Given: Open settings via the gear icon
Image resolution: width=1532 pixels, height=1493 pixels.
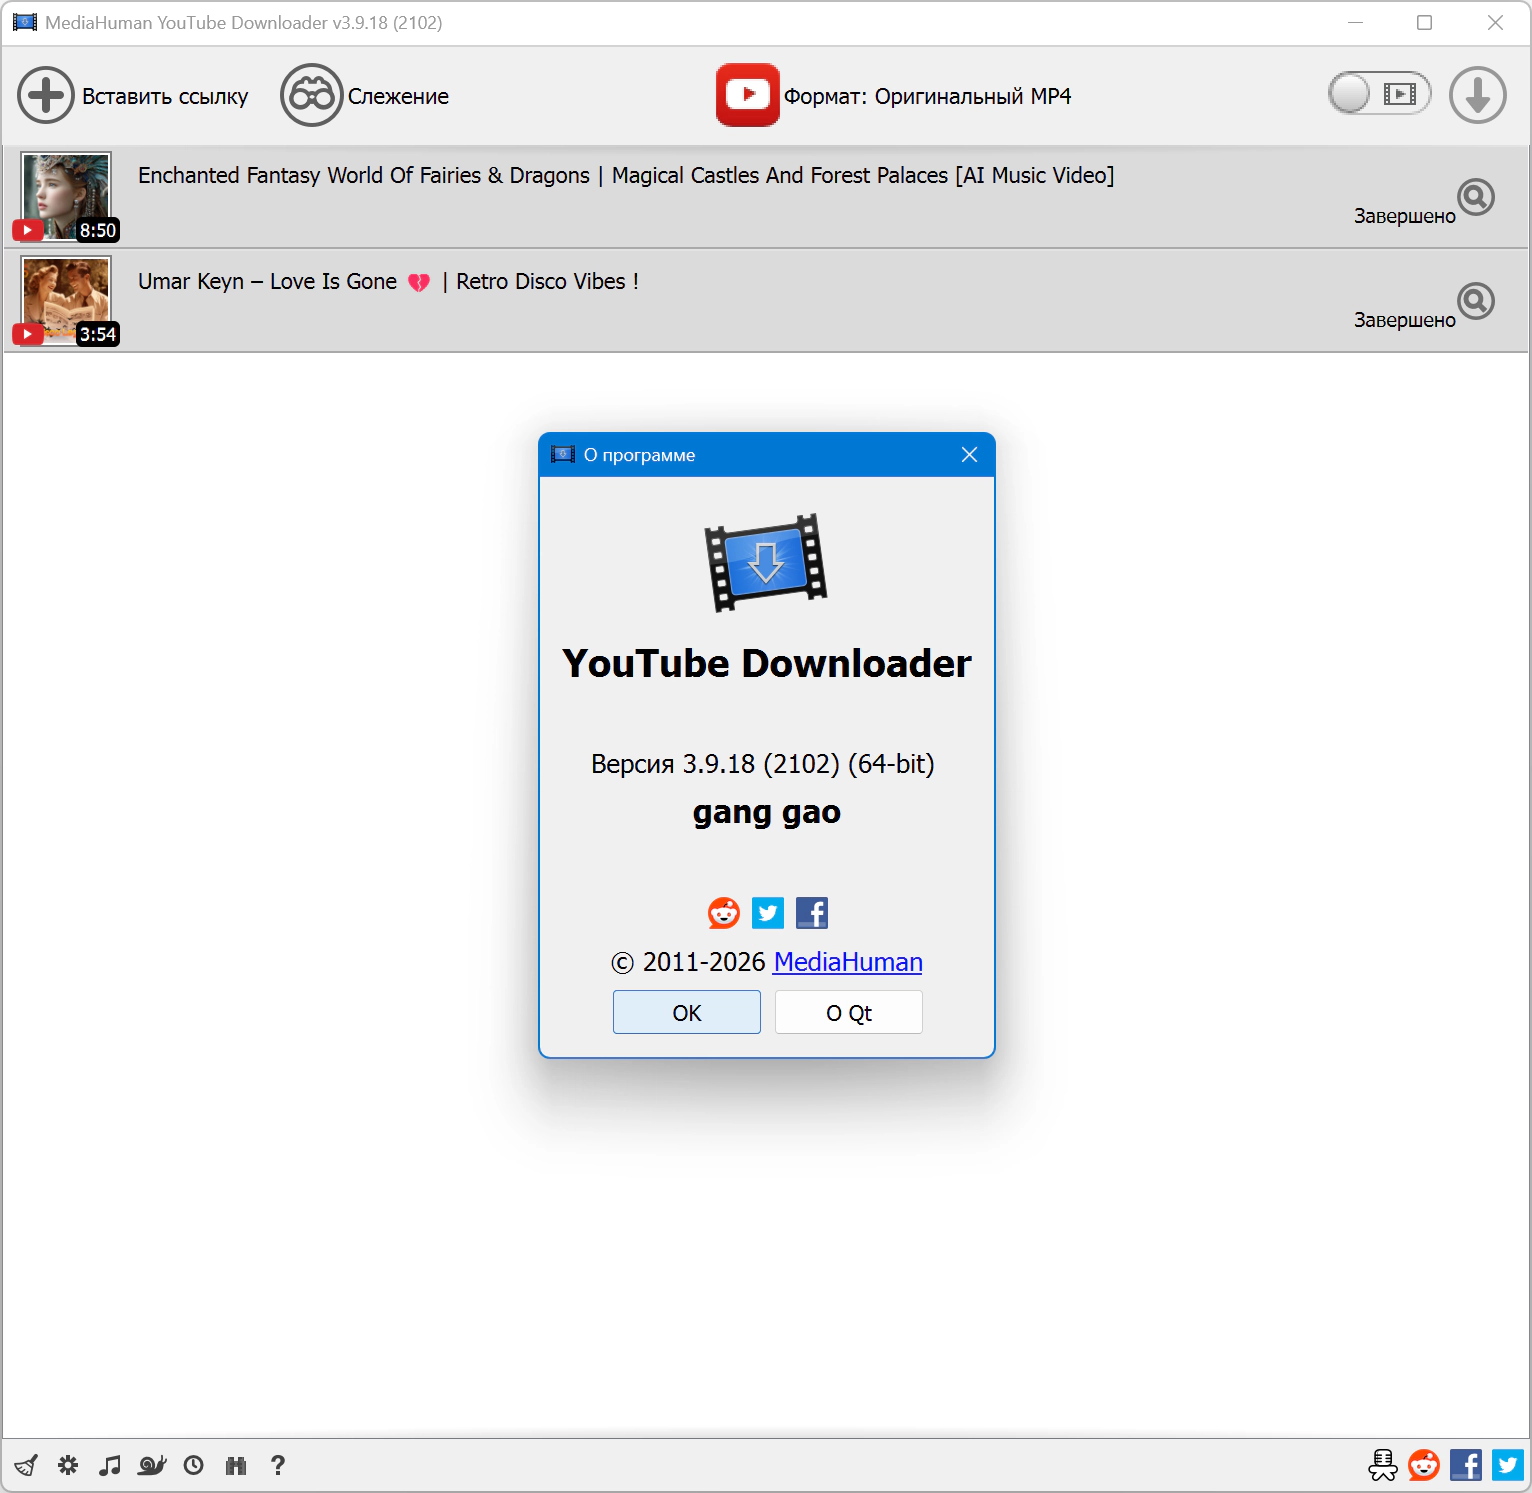Looking at the screenshot, I should (68, 1465).
